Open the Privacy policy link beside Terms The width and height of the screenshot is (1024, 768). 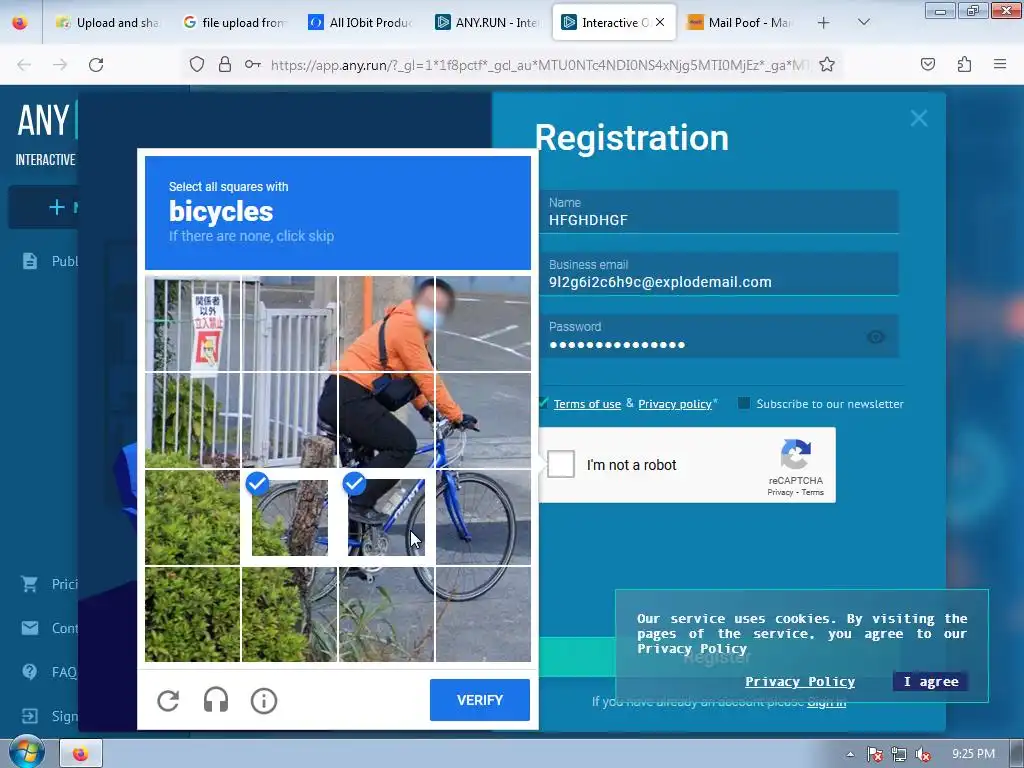coord(675,404)
